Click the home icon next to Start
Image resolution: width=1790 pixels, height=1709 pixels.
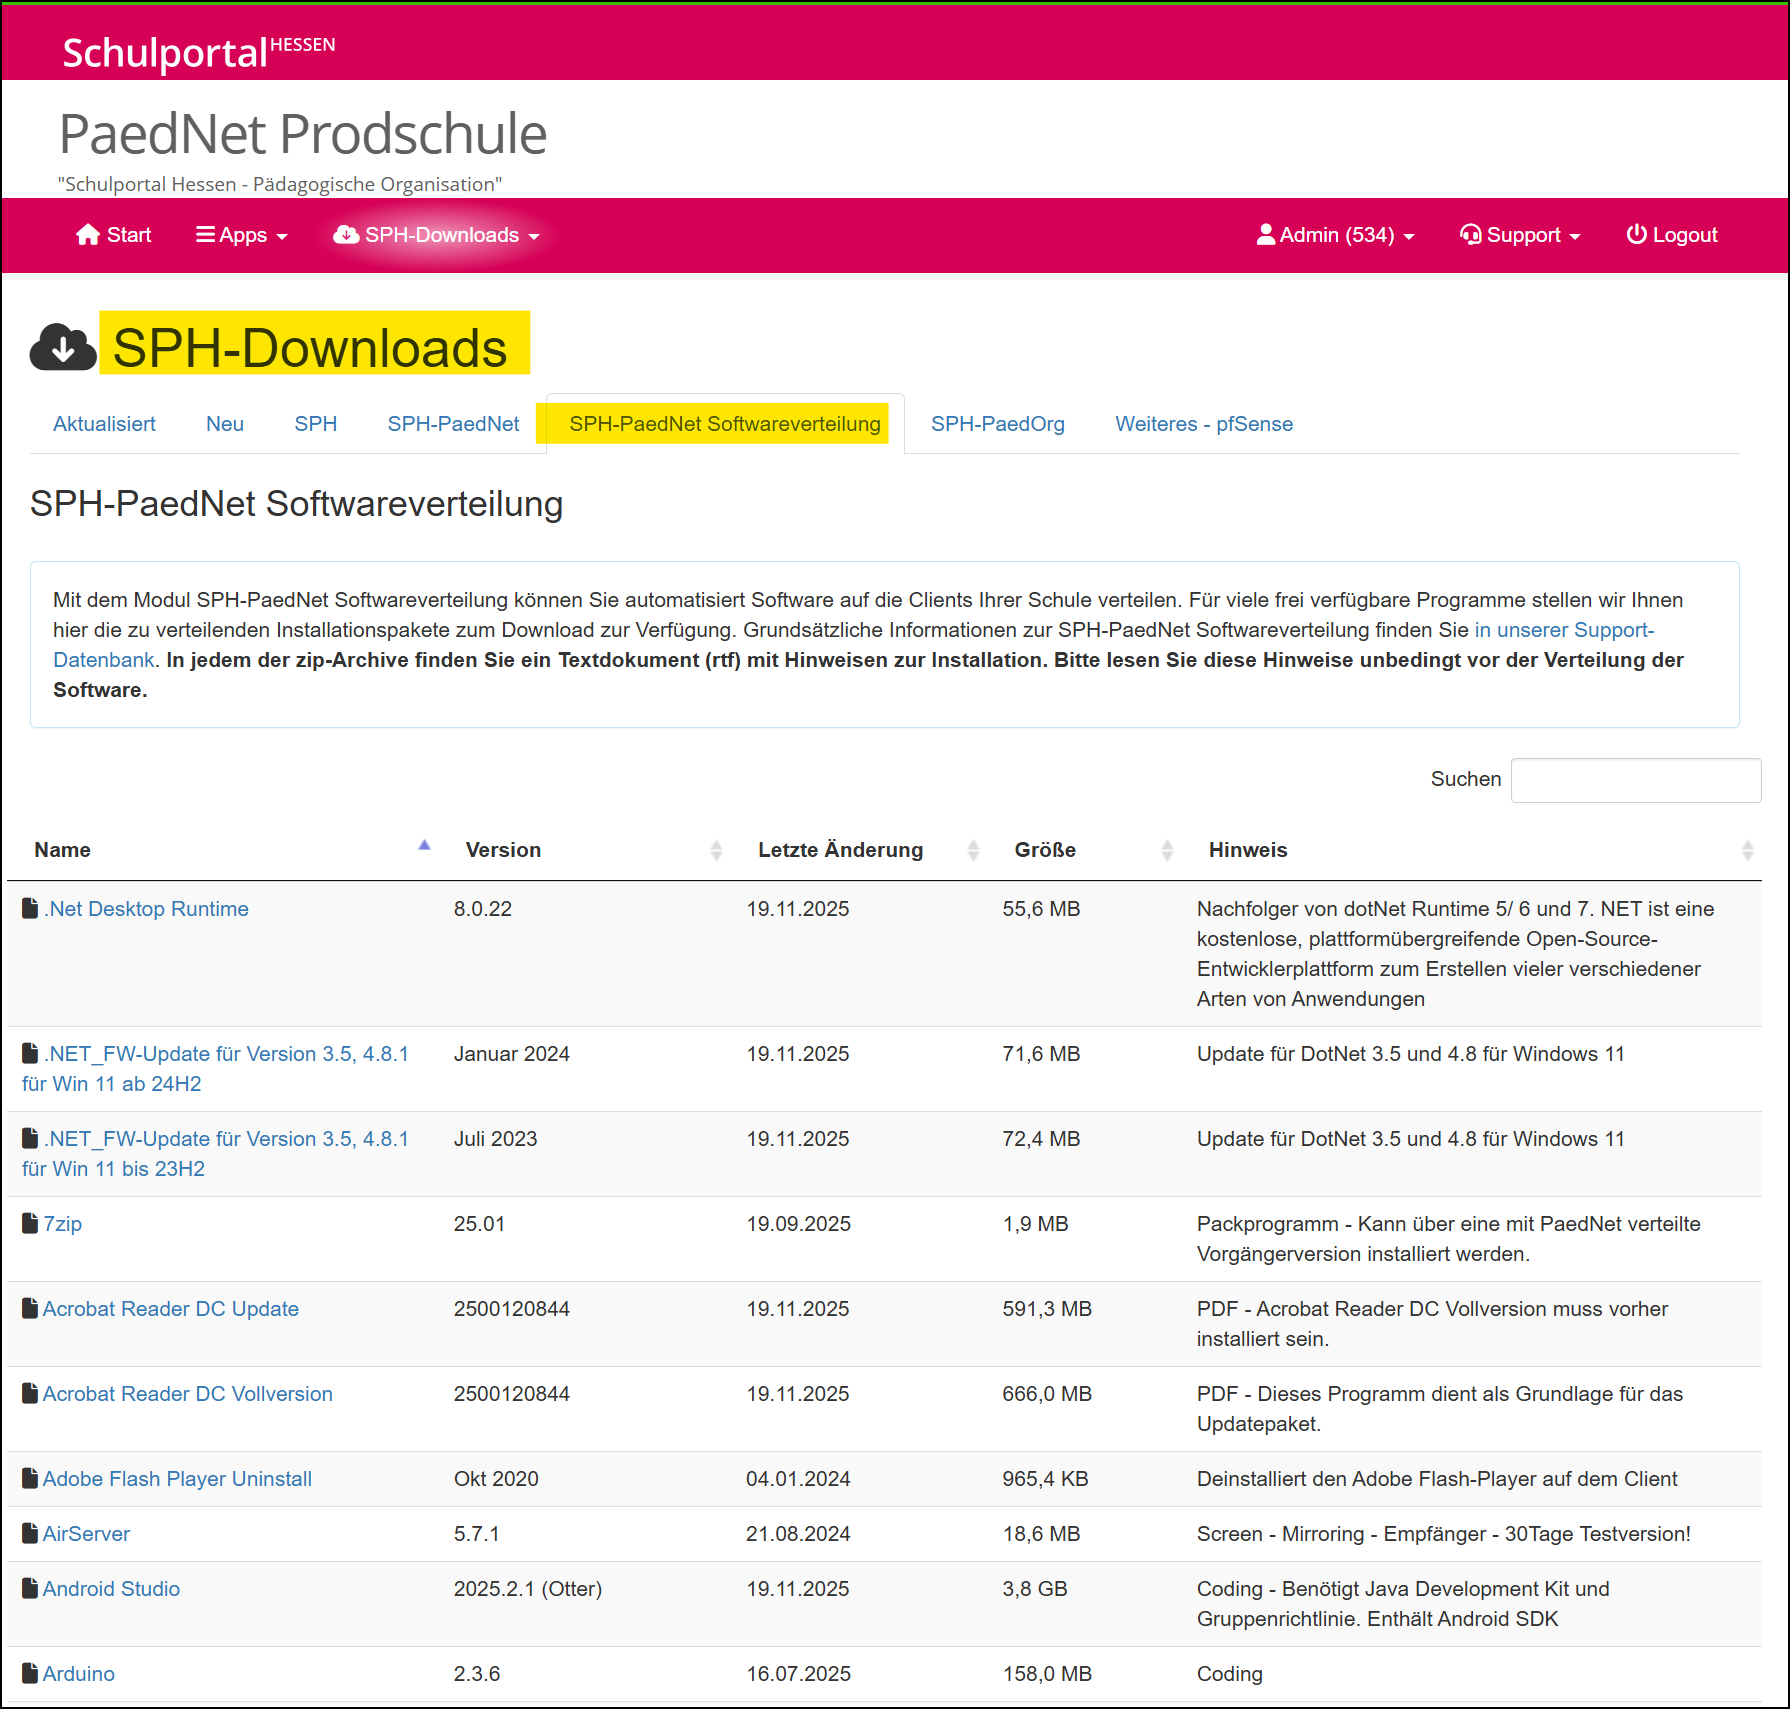coord(88,234)
